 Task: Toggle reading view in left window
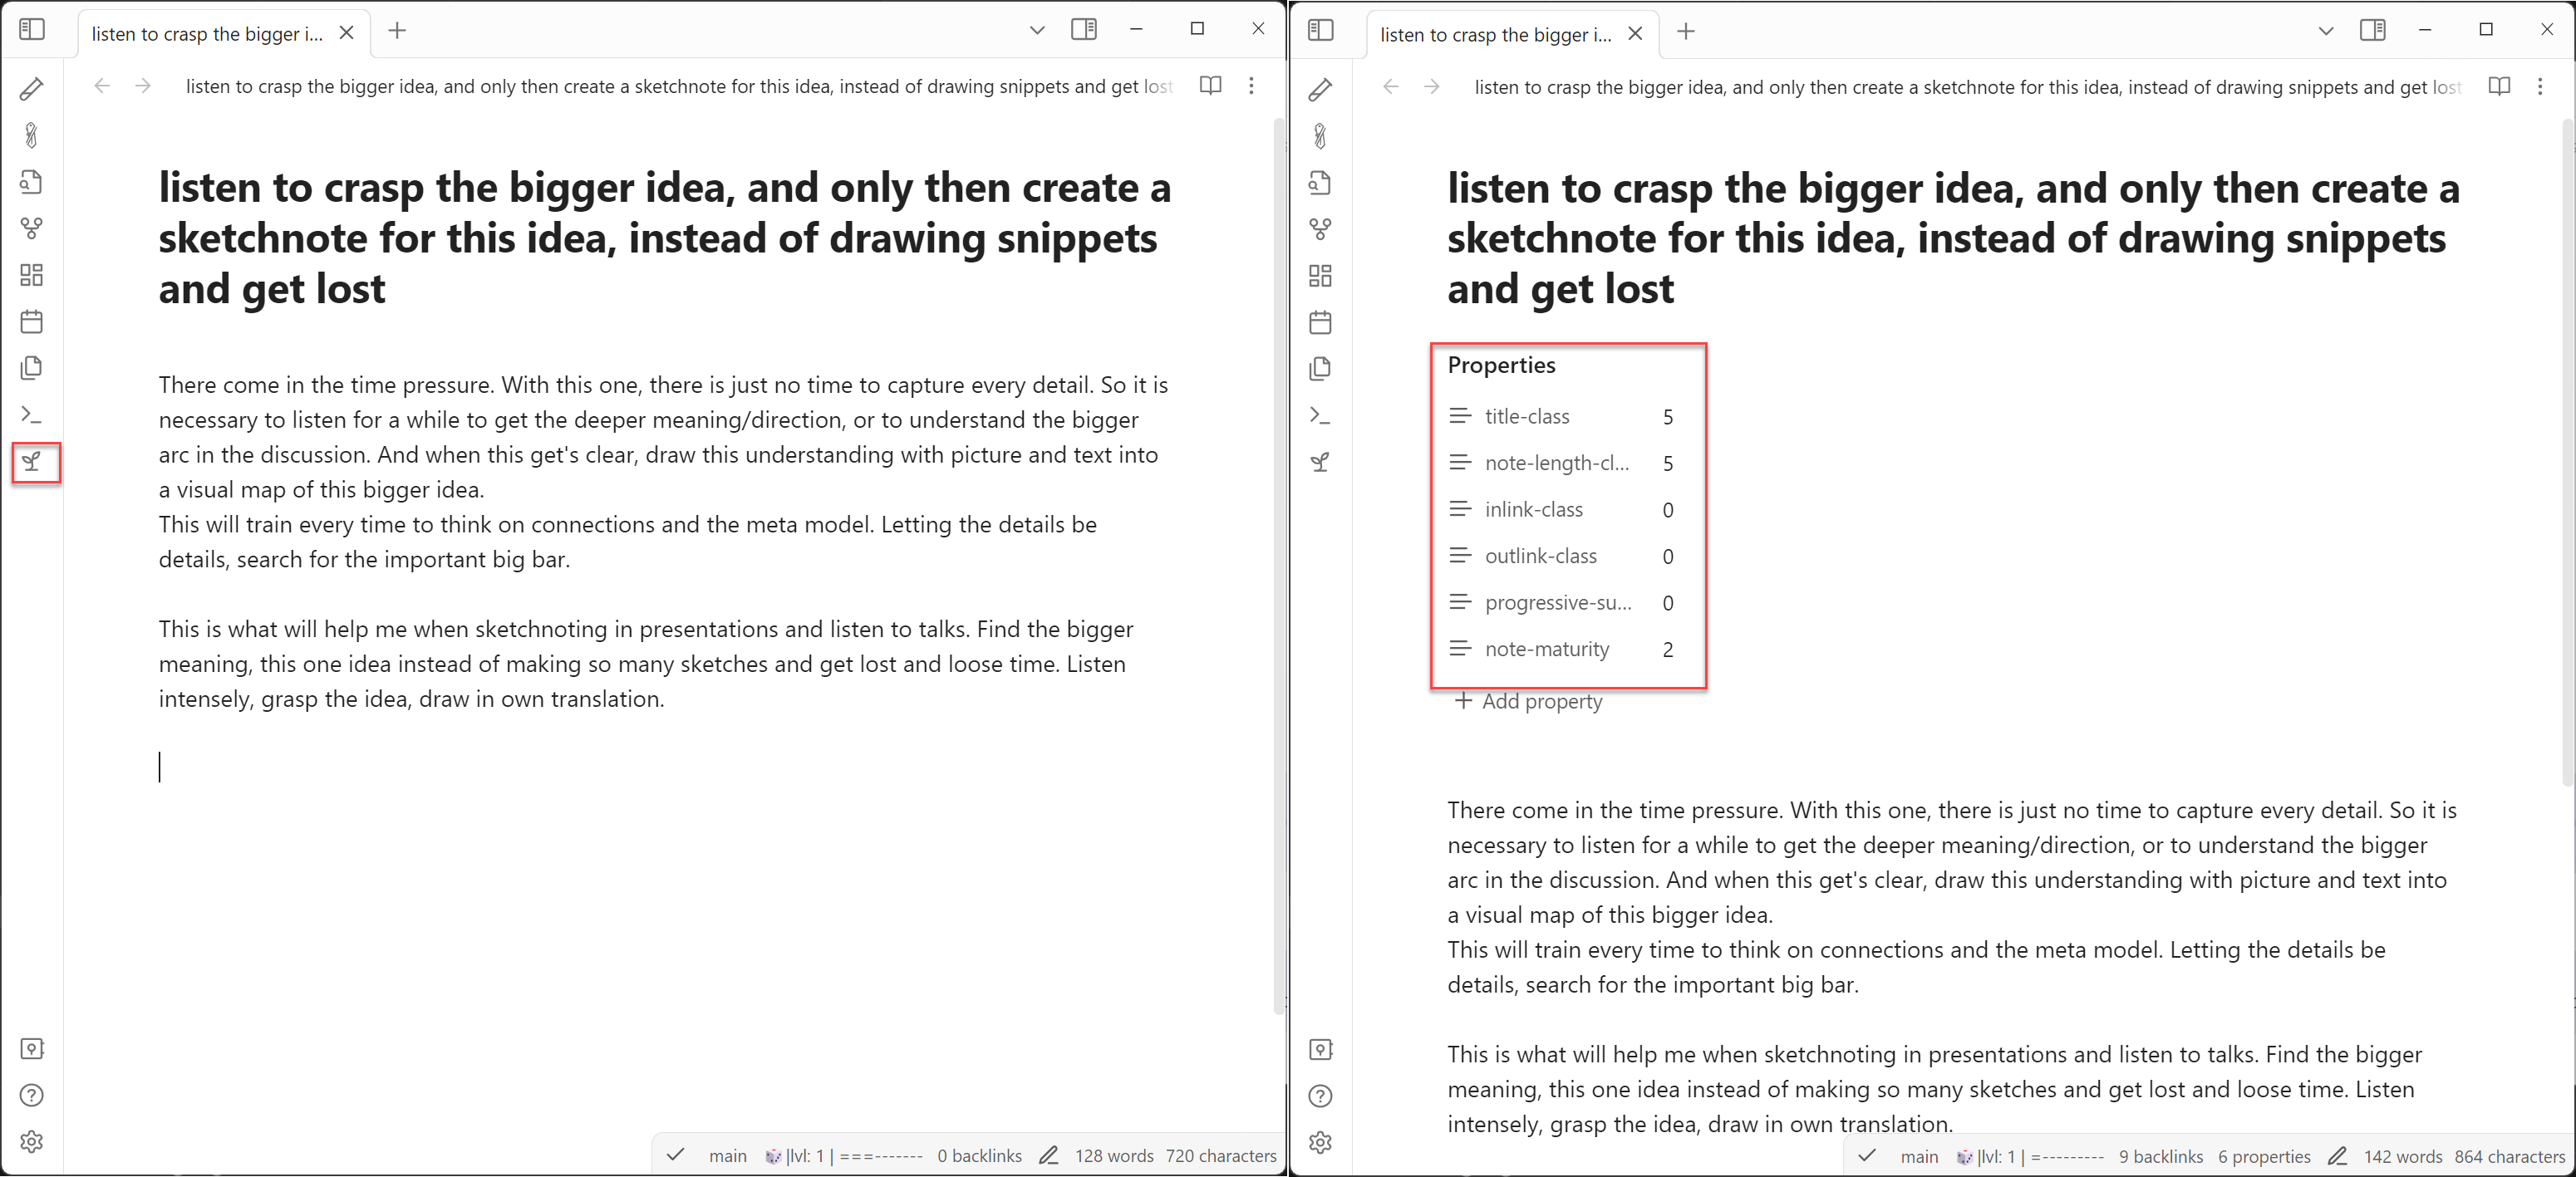[1210, 86]
